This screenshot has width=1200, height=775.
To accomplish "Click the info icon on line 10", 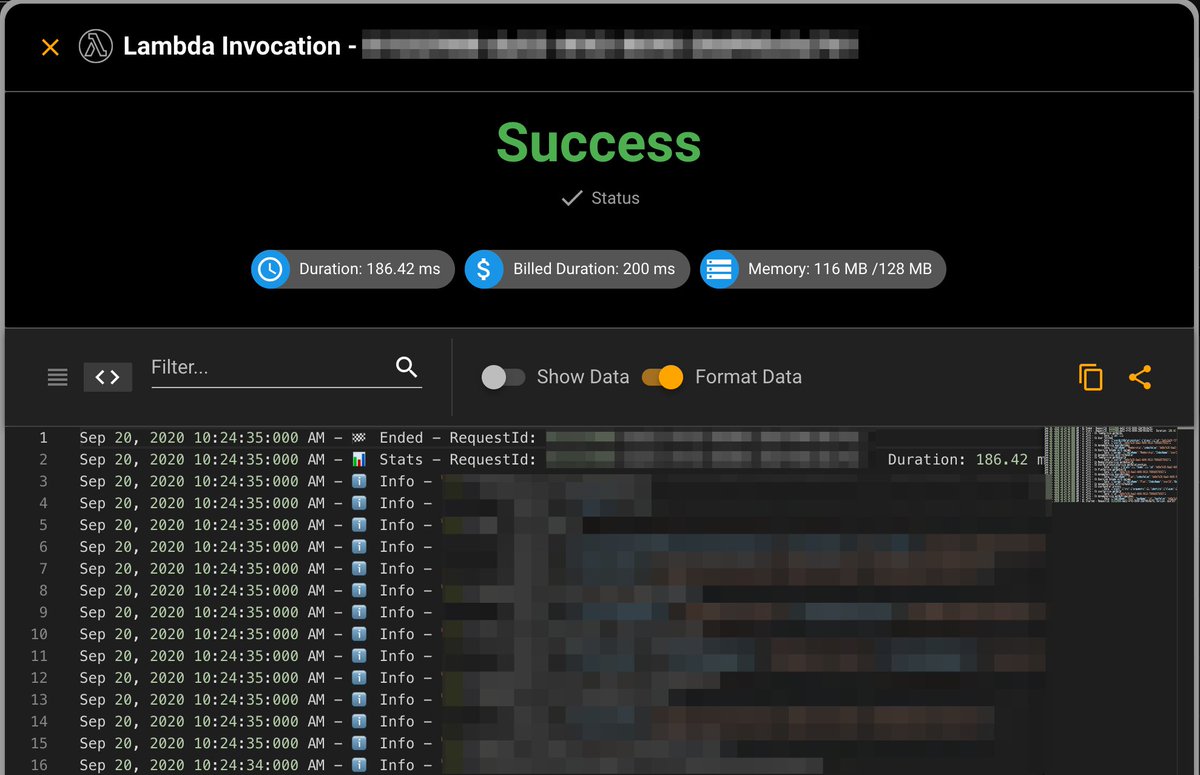I will (x=359, y=634).
